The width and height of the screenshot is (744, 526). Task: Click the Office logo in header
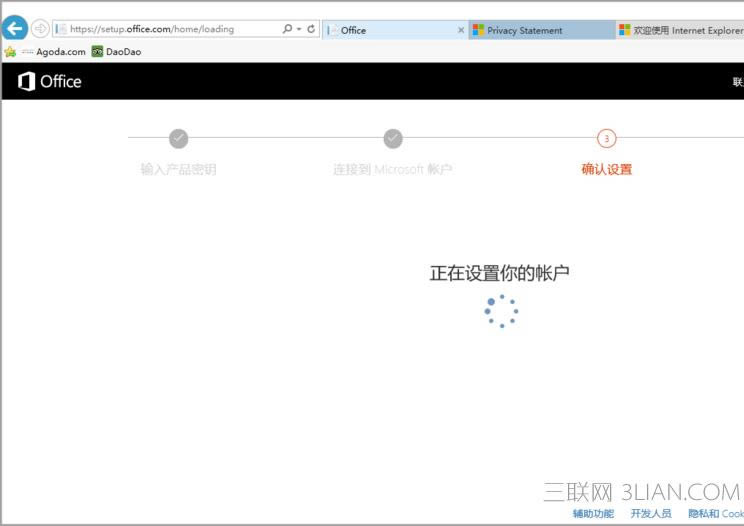[x=49, y=81]
